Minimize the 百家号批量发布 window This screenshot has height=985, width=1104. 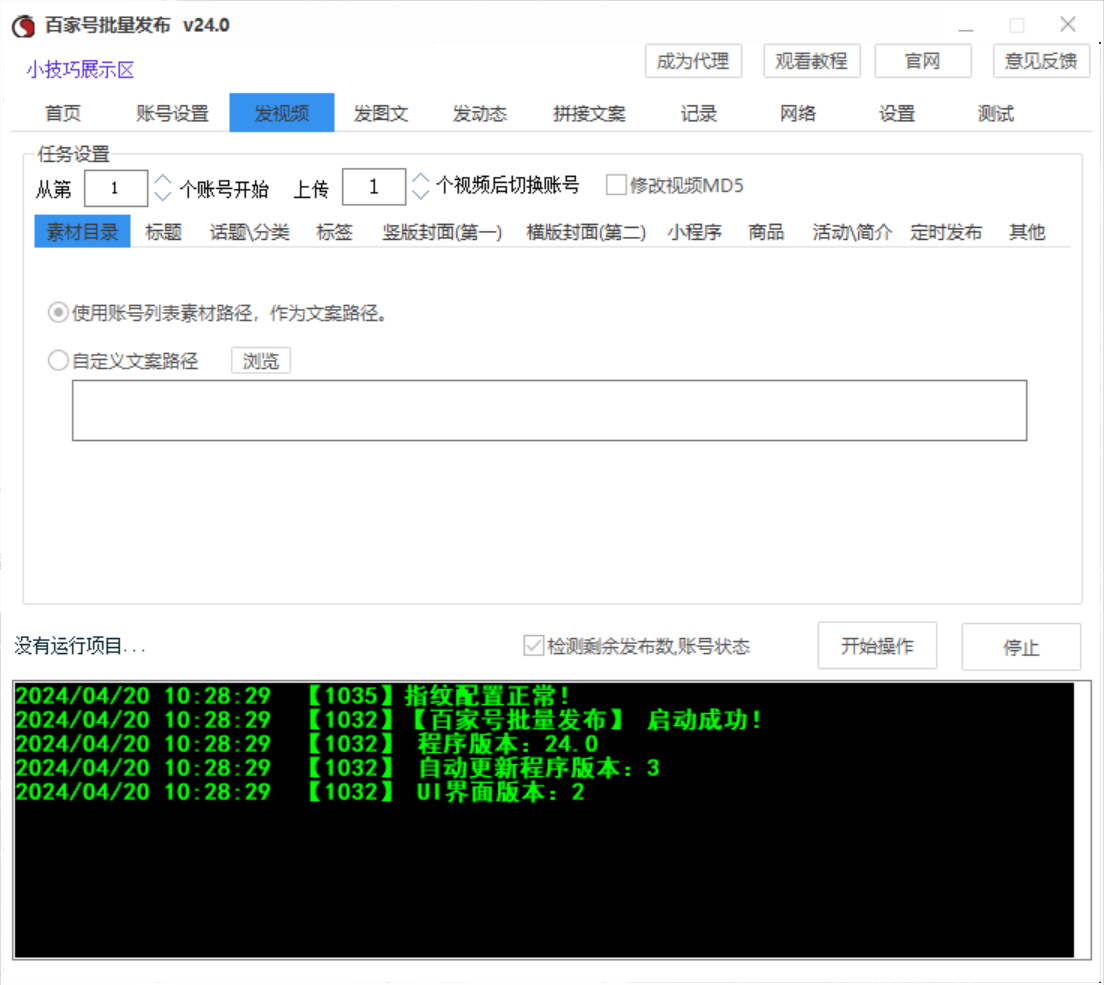click(966, 26)
